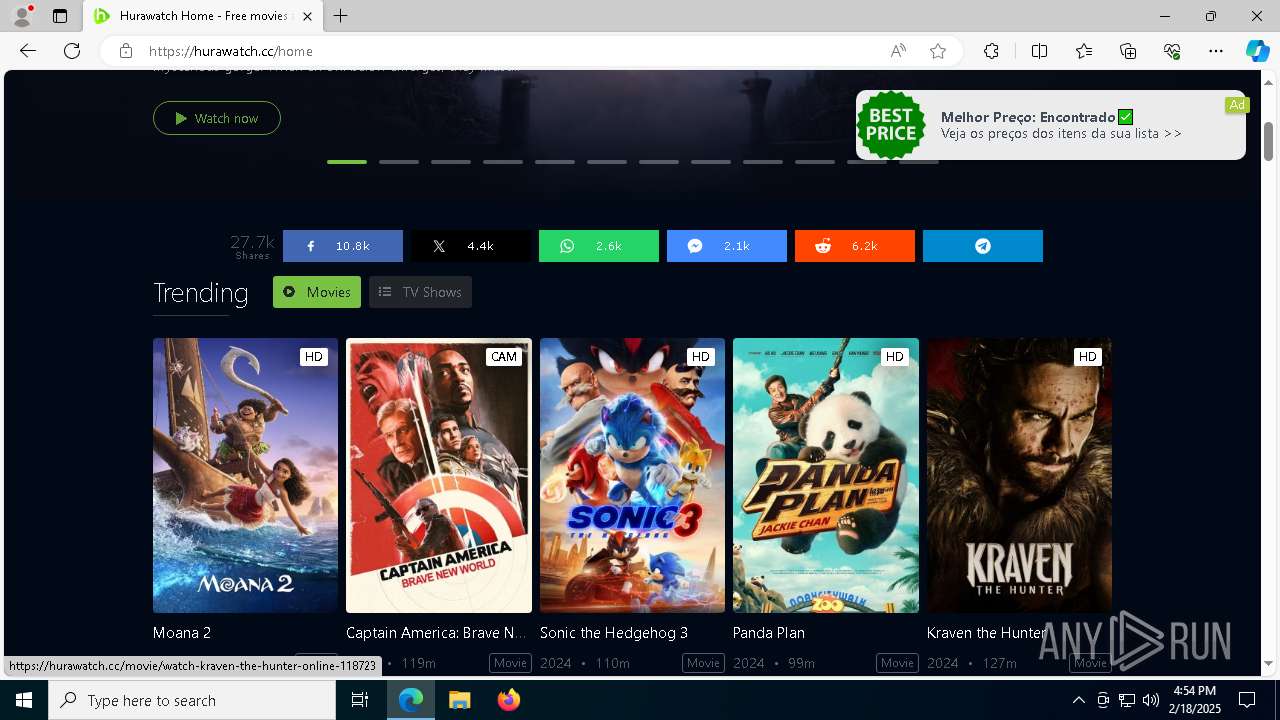The height and width of the screenshot is (720, 1280).
Task: Open Extensions puzzle icon
Action: pyautogui.click(x=991, y=51)
